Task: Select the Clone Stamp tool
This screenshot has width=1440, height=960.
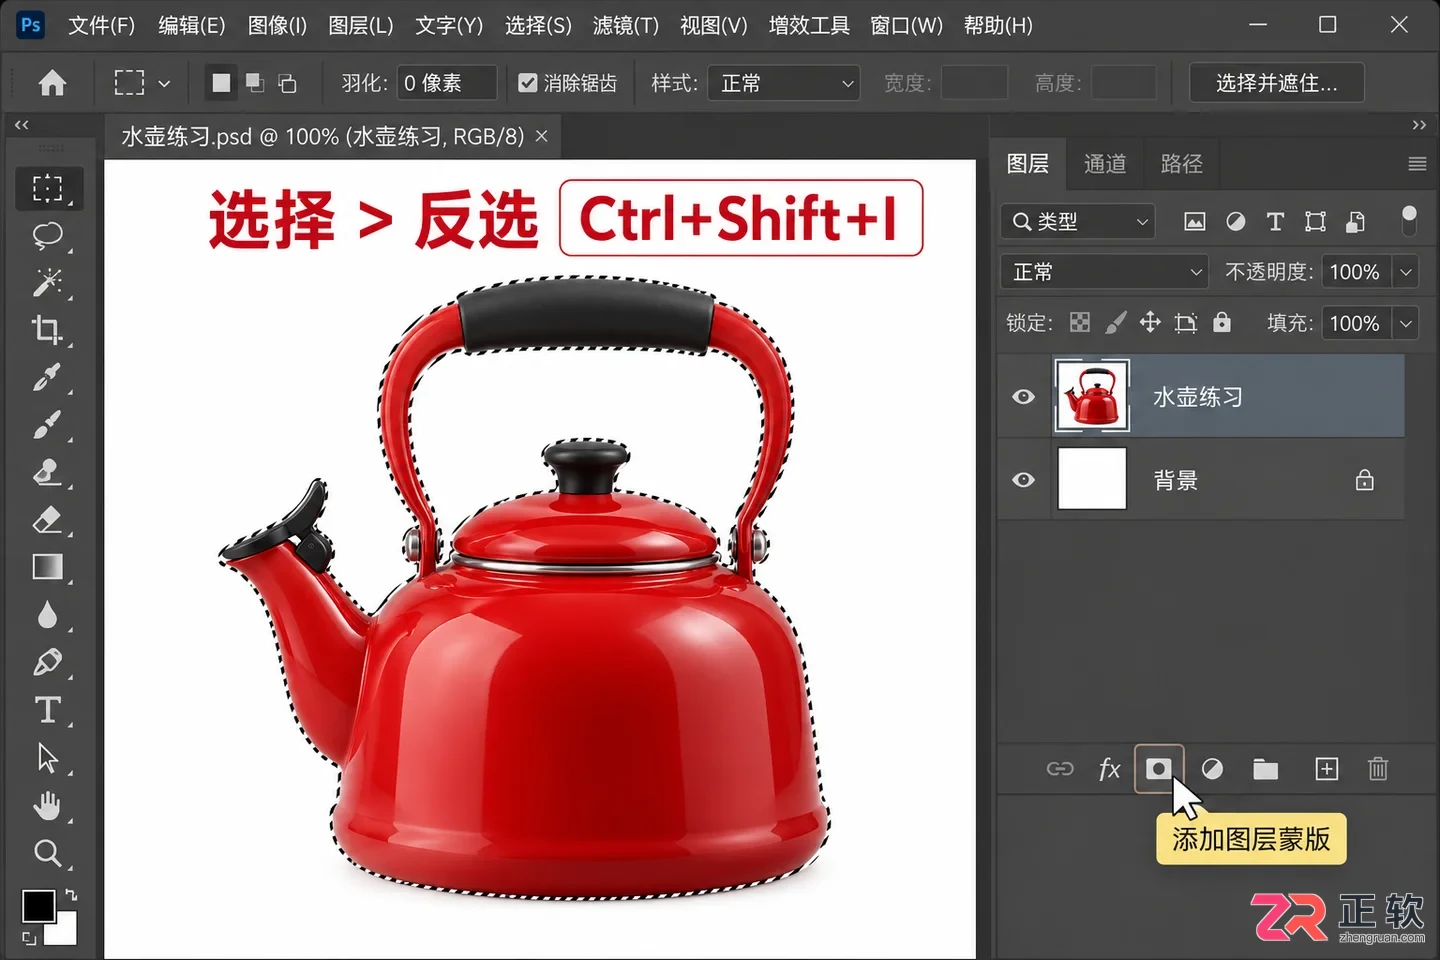Action: tap(48, 472)
